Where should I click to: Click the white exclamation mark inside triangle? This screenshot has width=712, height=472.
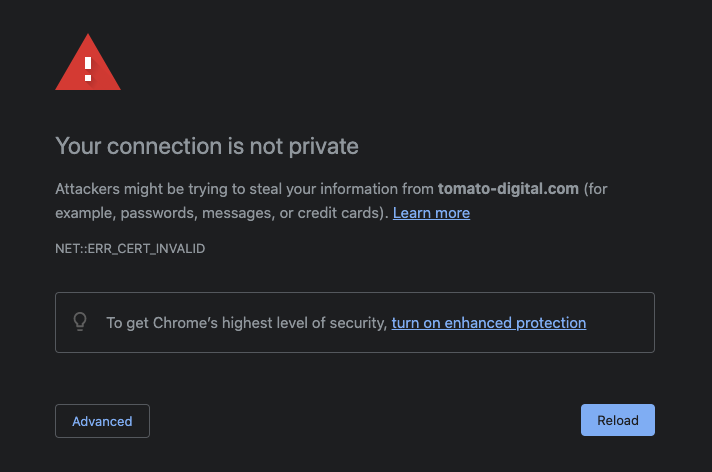point(88,69)
